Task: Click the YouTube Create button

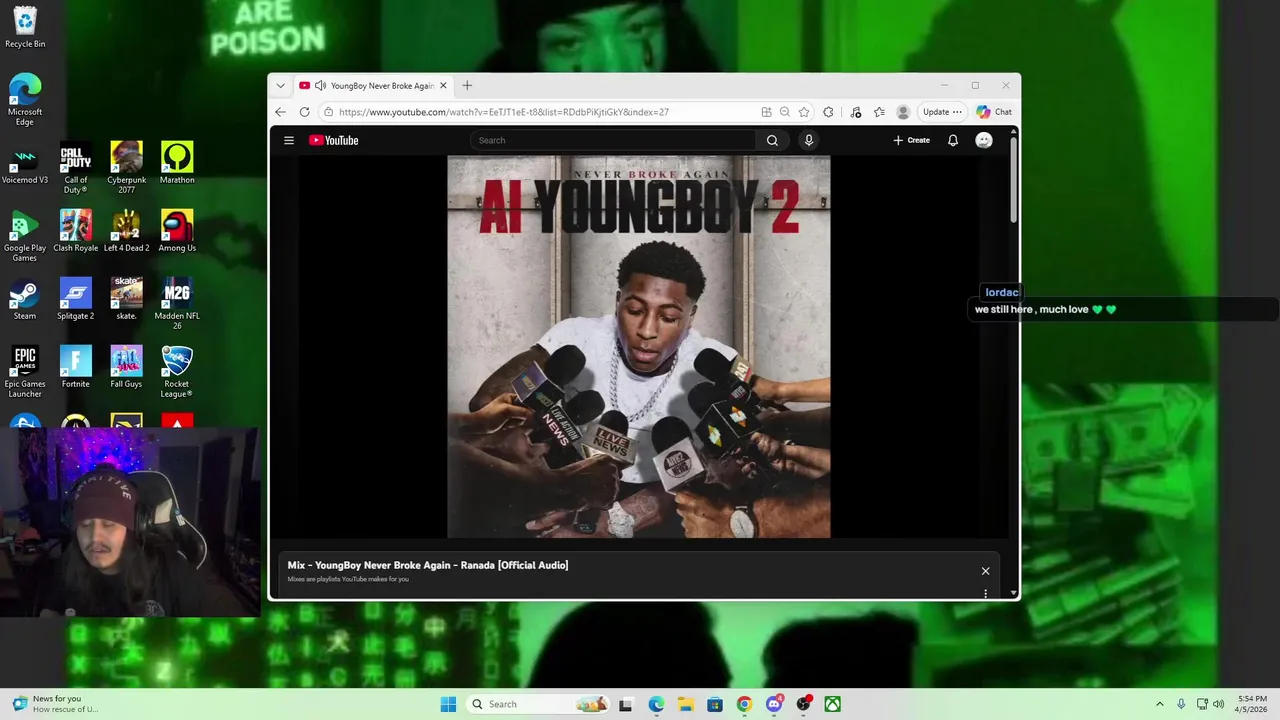Action: click(x=912, y=140)
